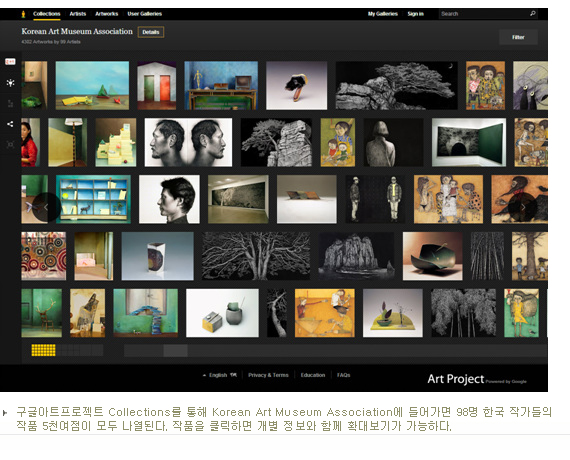
Task: Open the single male profile portrait
Action: [x=169, y=199]
